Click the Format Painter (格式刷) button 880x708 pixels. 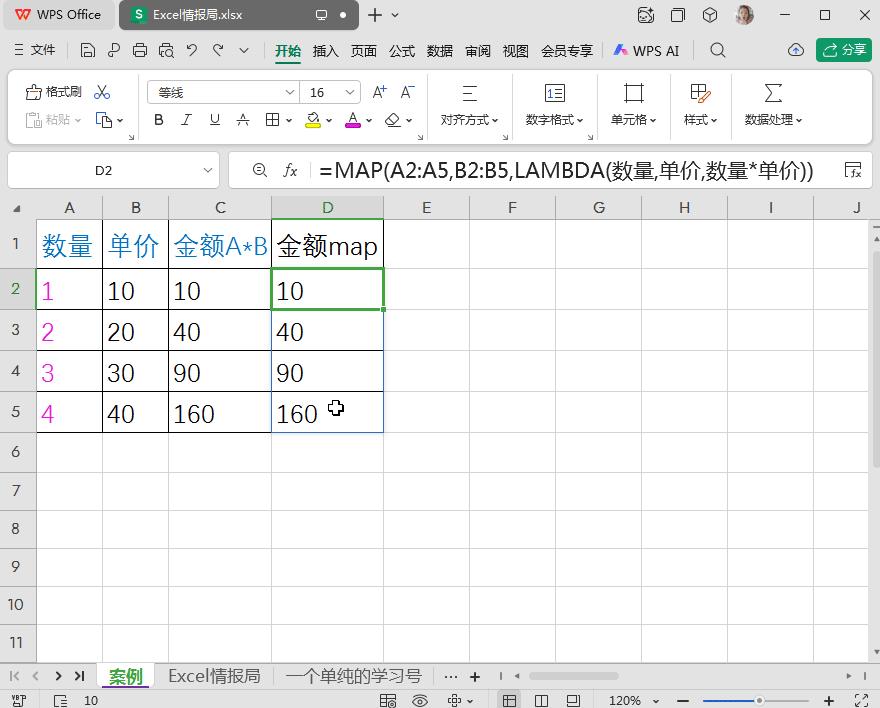[x=54, y=92]
